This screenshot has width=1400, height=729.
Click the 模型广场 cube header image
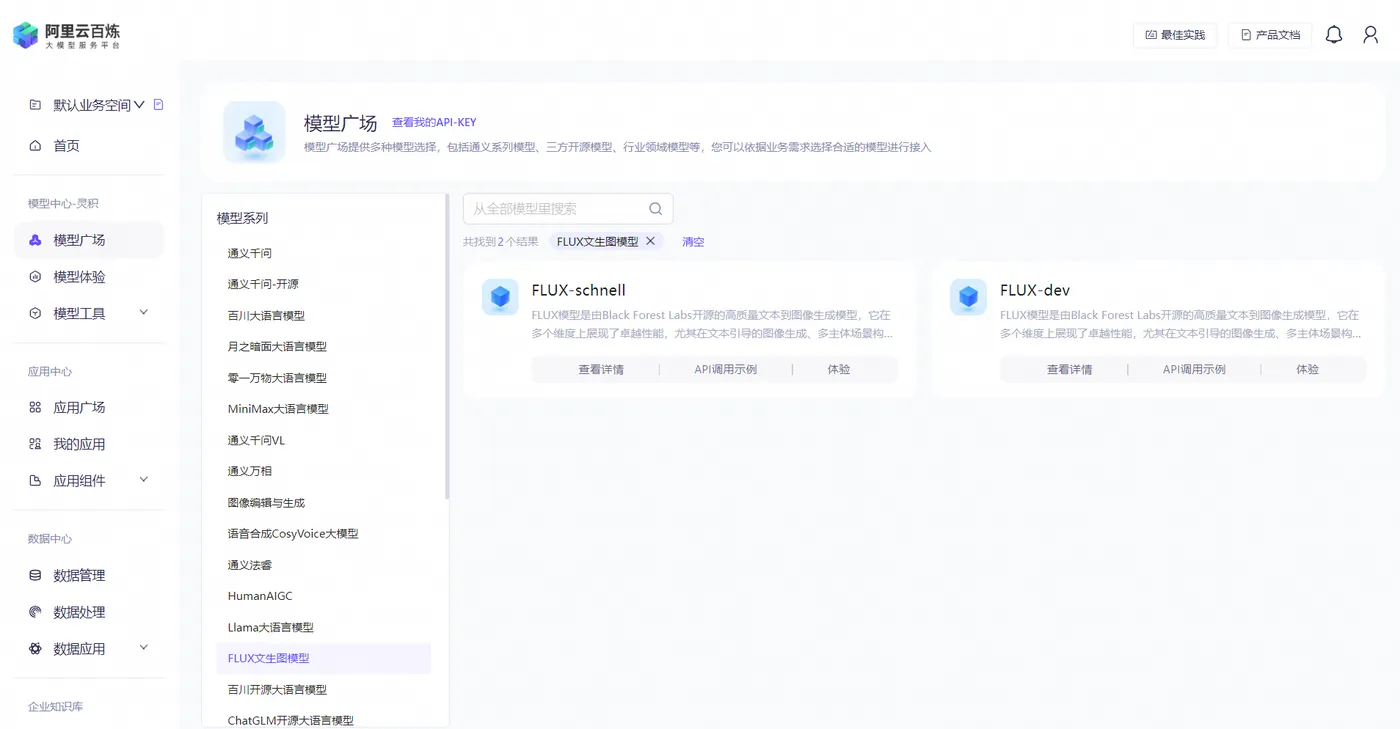pyautogui.click(x=254, y=132)
